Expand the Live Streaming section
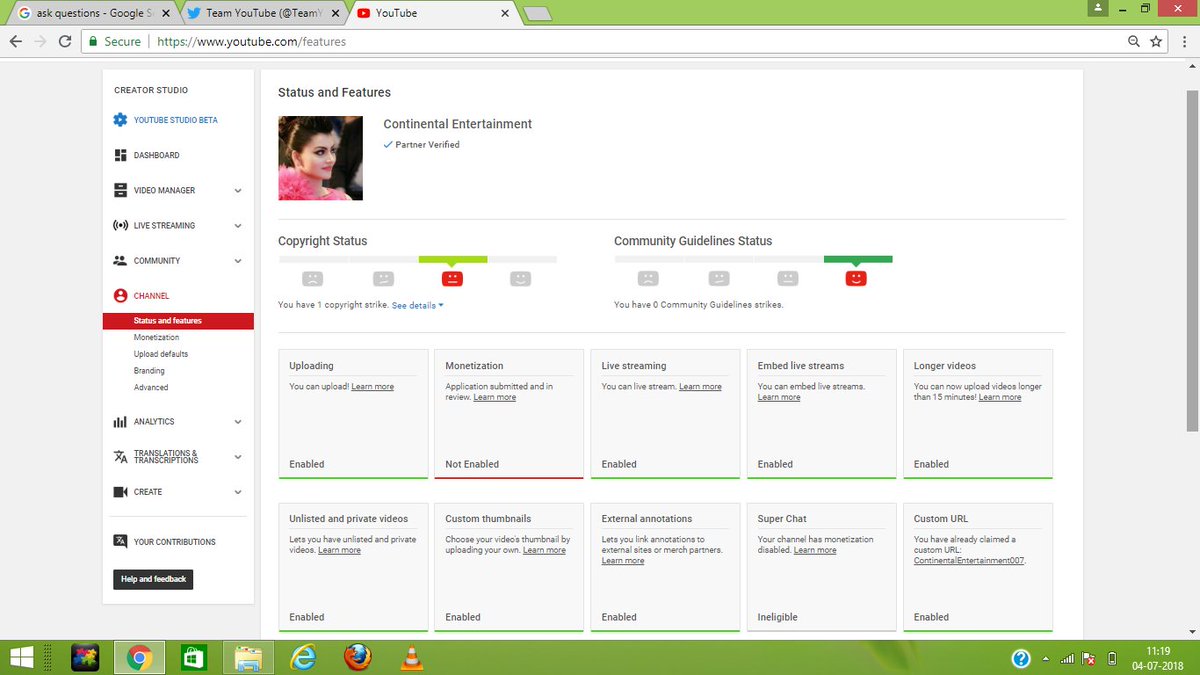The height and width of the screenshot is (675, 1200). pos(238,225)
